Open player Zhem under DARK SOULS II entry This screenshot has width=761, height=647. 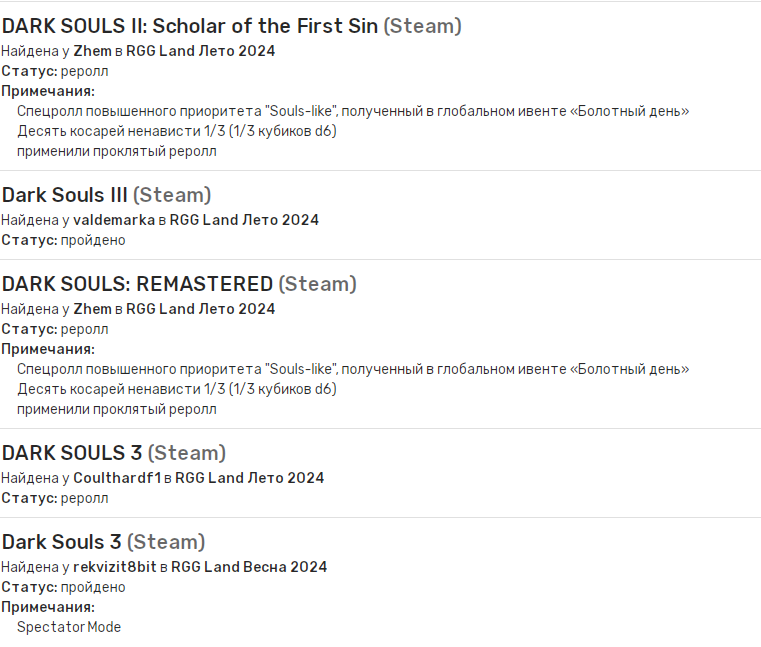[x=92, y=51]
